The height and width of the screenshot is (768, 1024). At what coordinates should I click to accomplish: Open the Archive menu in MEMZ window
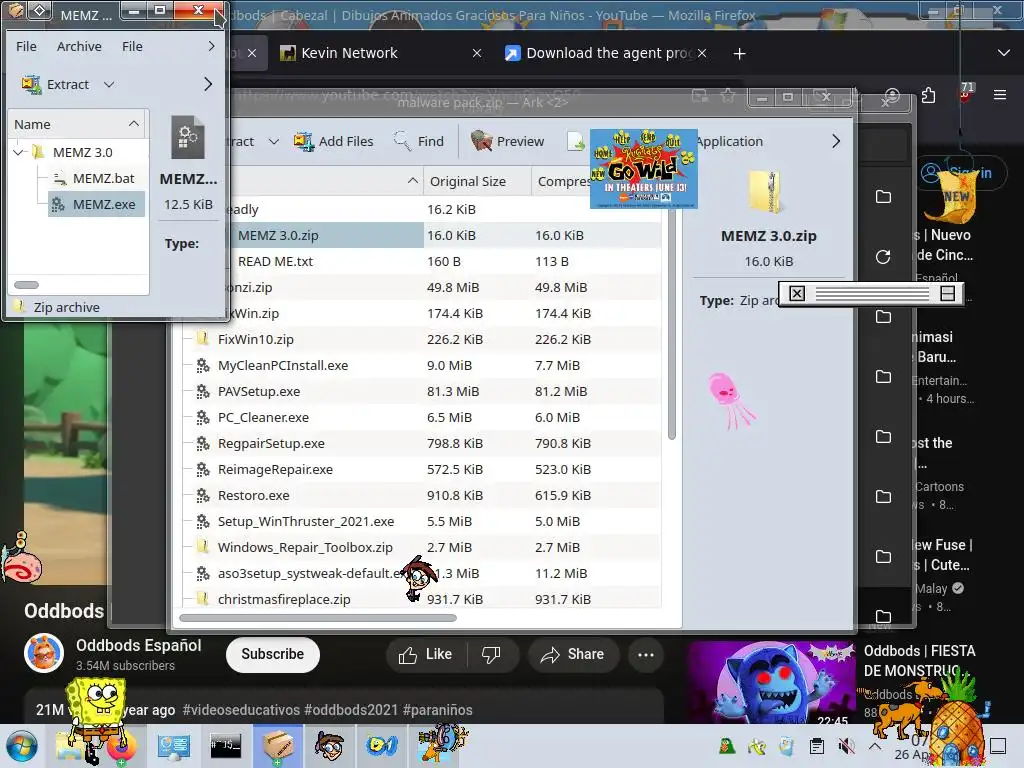79,46
